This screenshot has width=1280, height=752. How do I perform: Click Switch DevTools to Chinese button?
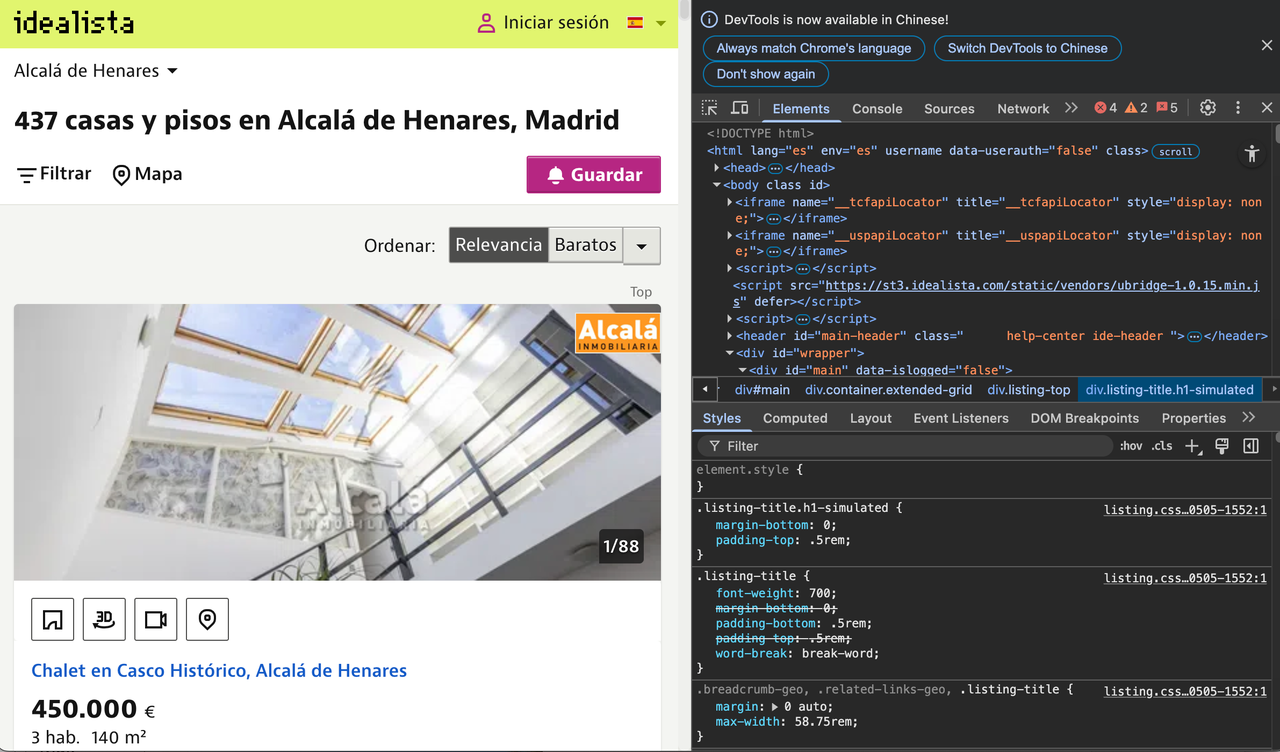(x=1028, y=48)
